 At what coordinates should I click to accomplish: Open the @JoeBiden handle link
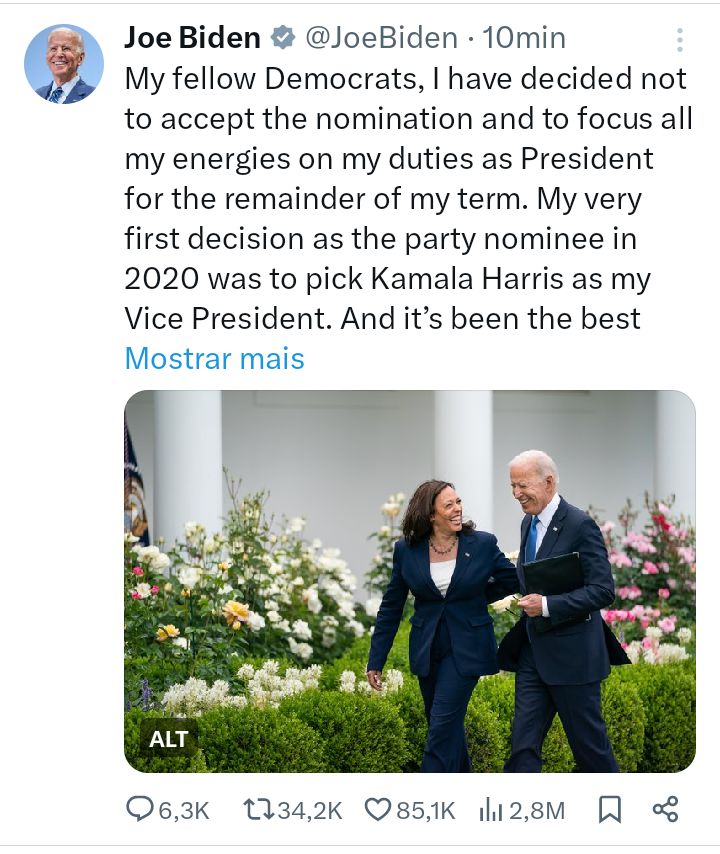[x=379, y=39]
